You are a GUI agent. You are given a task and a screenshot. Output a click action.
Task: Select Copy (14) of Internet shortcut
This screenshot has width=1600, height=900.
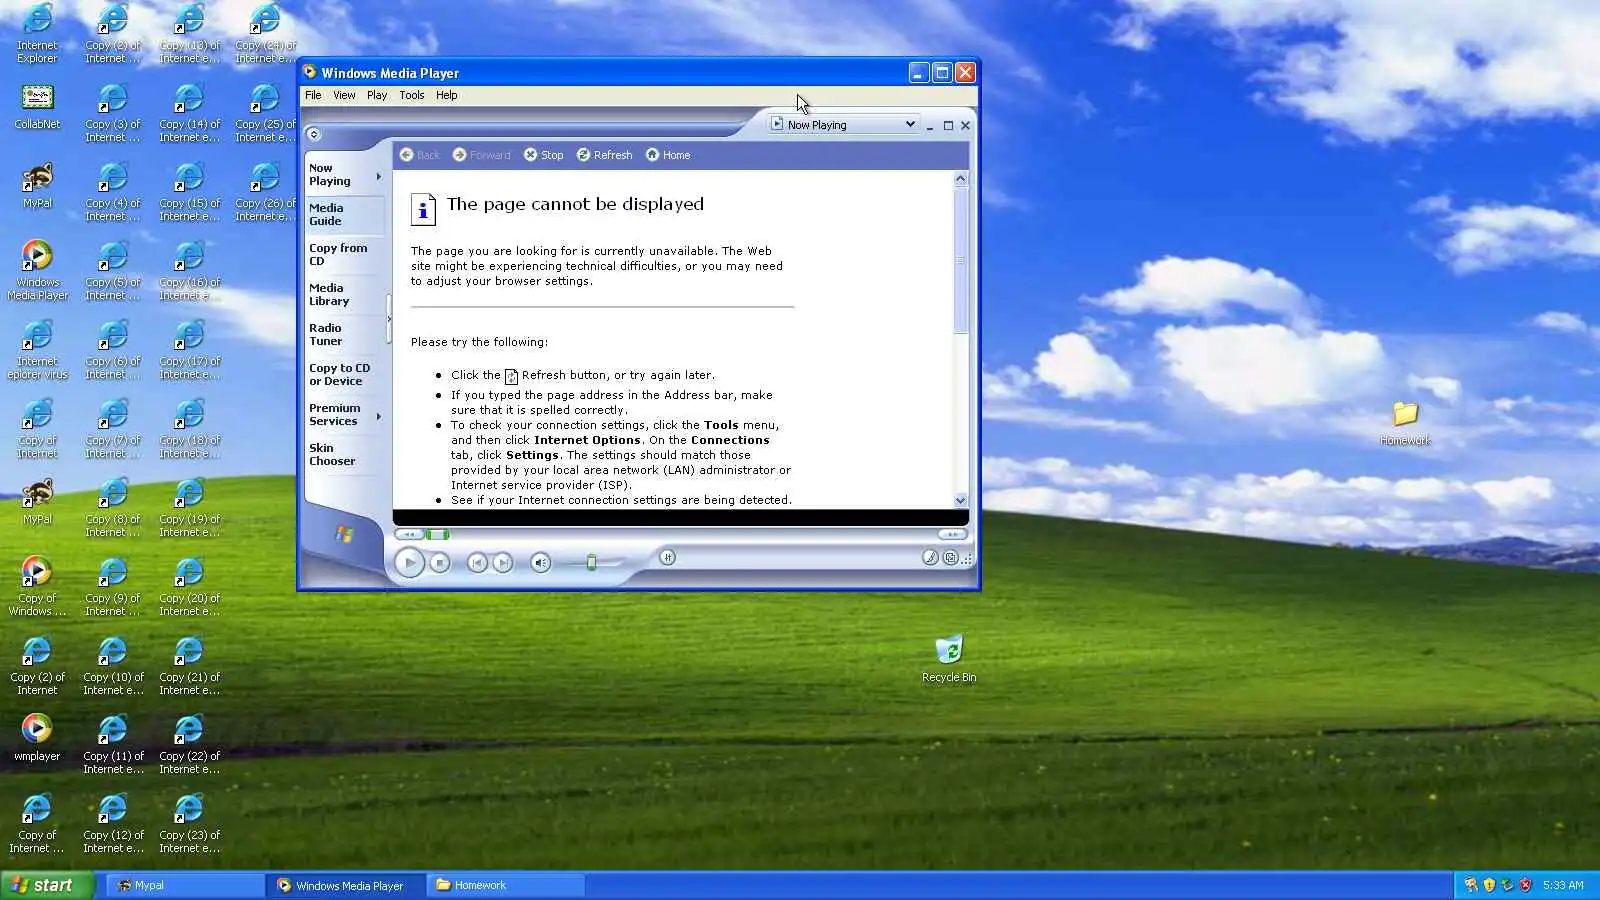tap(189, 113)
